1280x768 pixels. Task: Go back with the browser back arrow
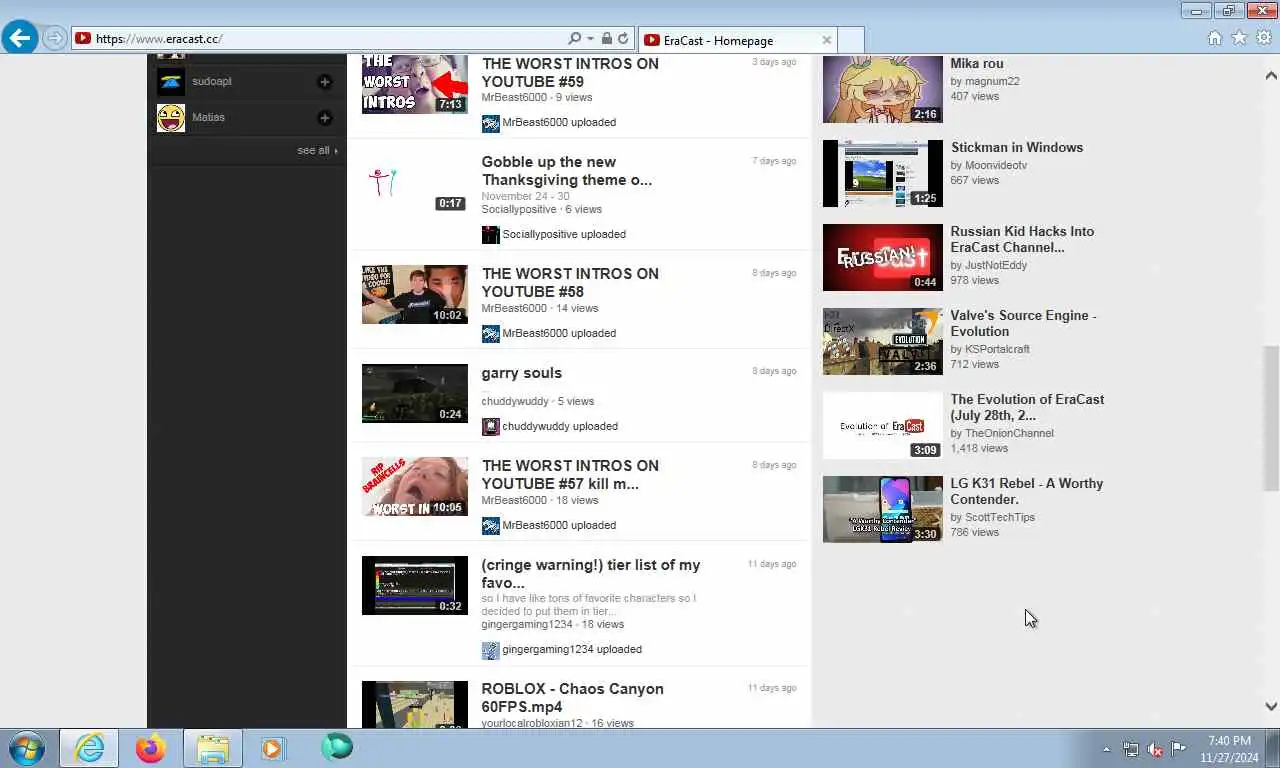(x=20, y=39)
